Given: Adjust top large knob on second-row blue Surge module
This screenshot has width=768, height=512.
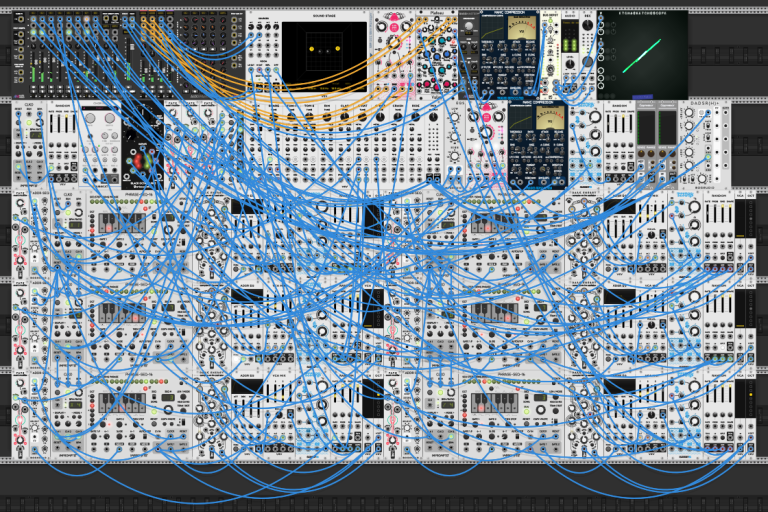Looking at the screenshot, I should point(594,117).
